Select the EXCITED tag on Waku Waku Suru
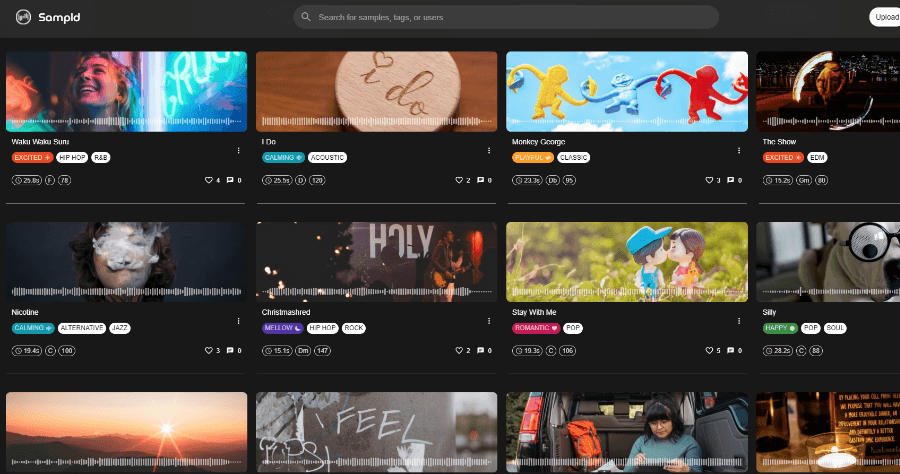Viewport: 900px width, 474px height. [x=32, y=157]
